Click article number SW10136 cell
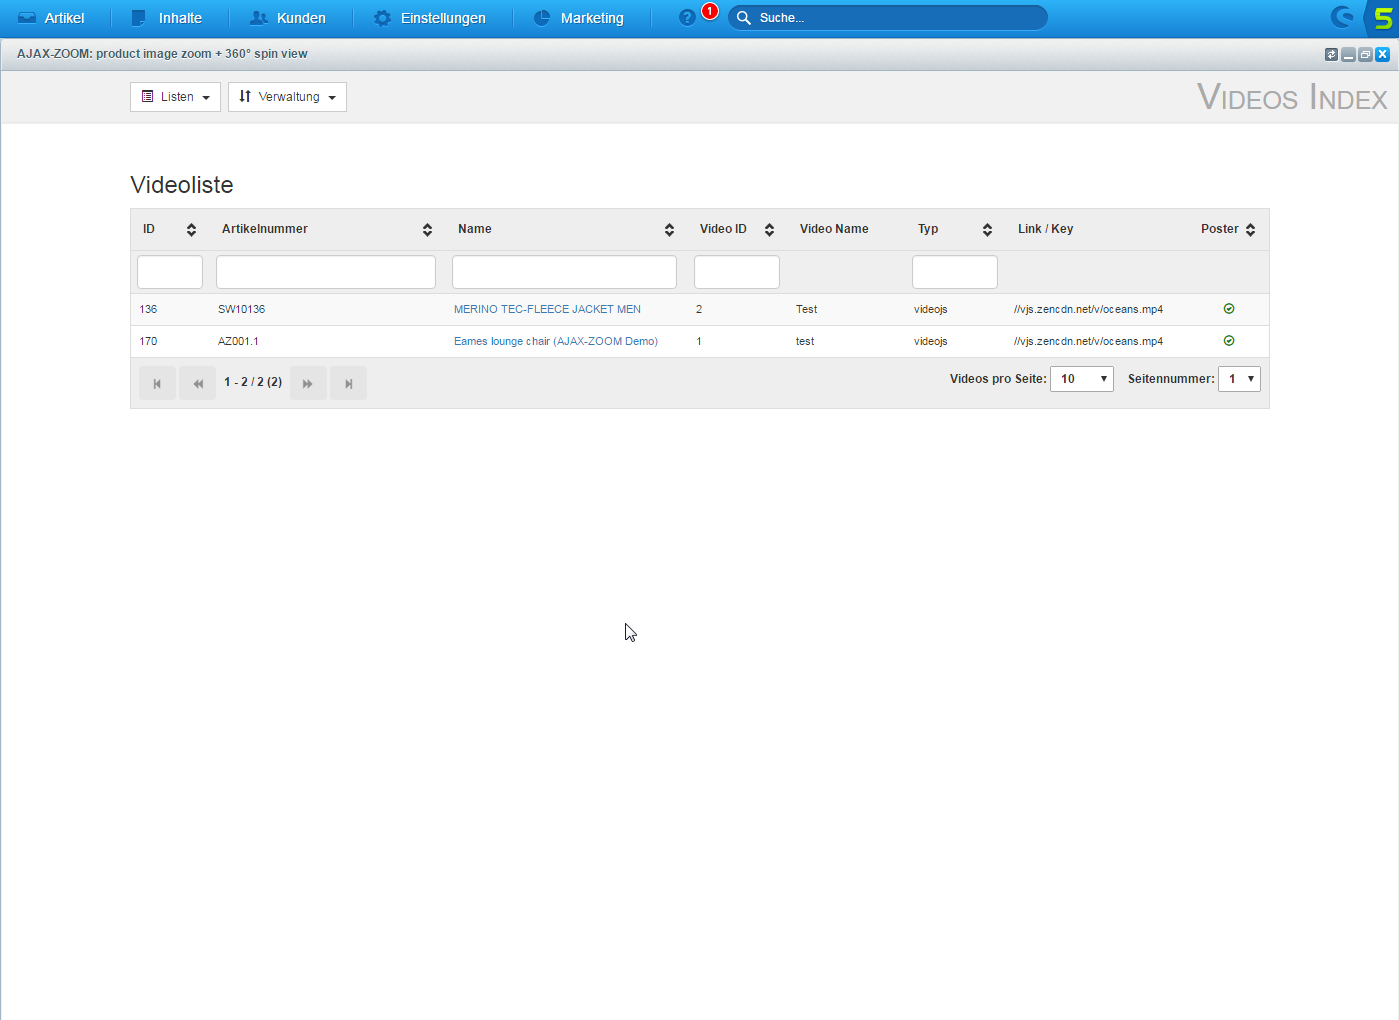 coord(241,310)
